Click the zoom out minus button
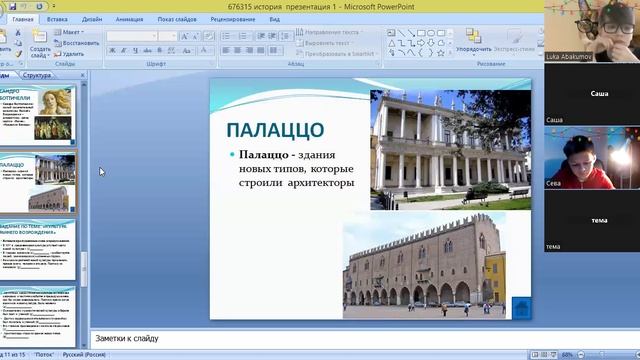 [581, 355]
